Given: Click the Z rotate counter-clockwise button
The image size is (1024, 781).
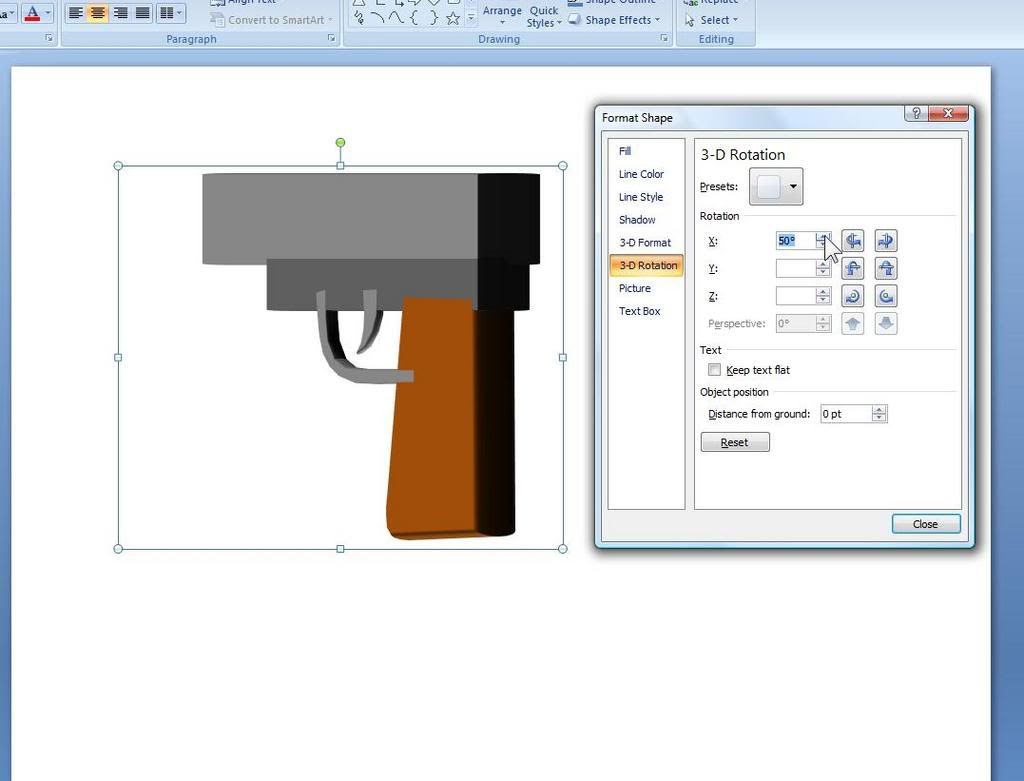Looking at the screenshot, I should pos(886,296).
